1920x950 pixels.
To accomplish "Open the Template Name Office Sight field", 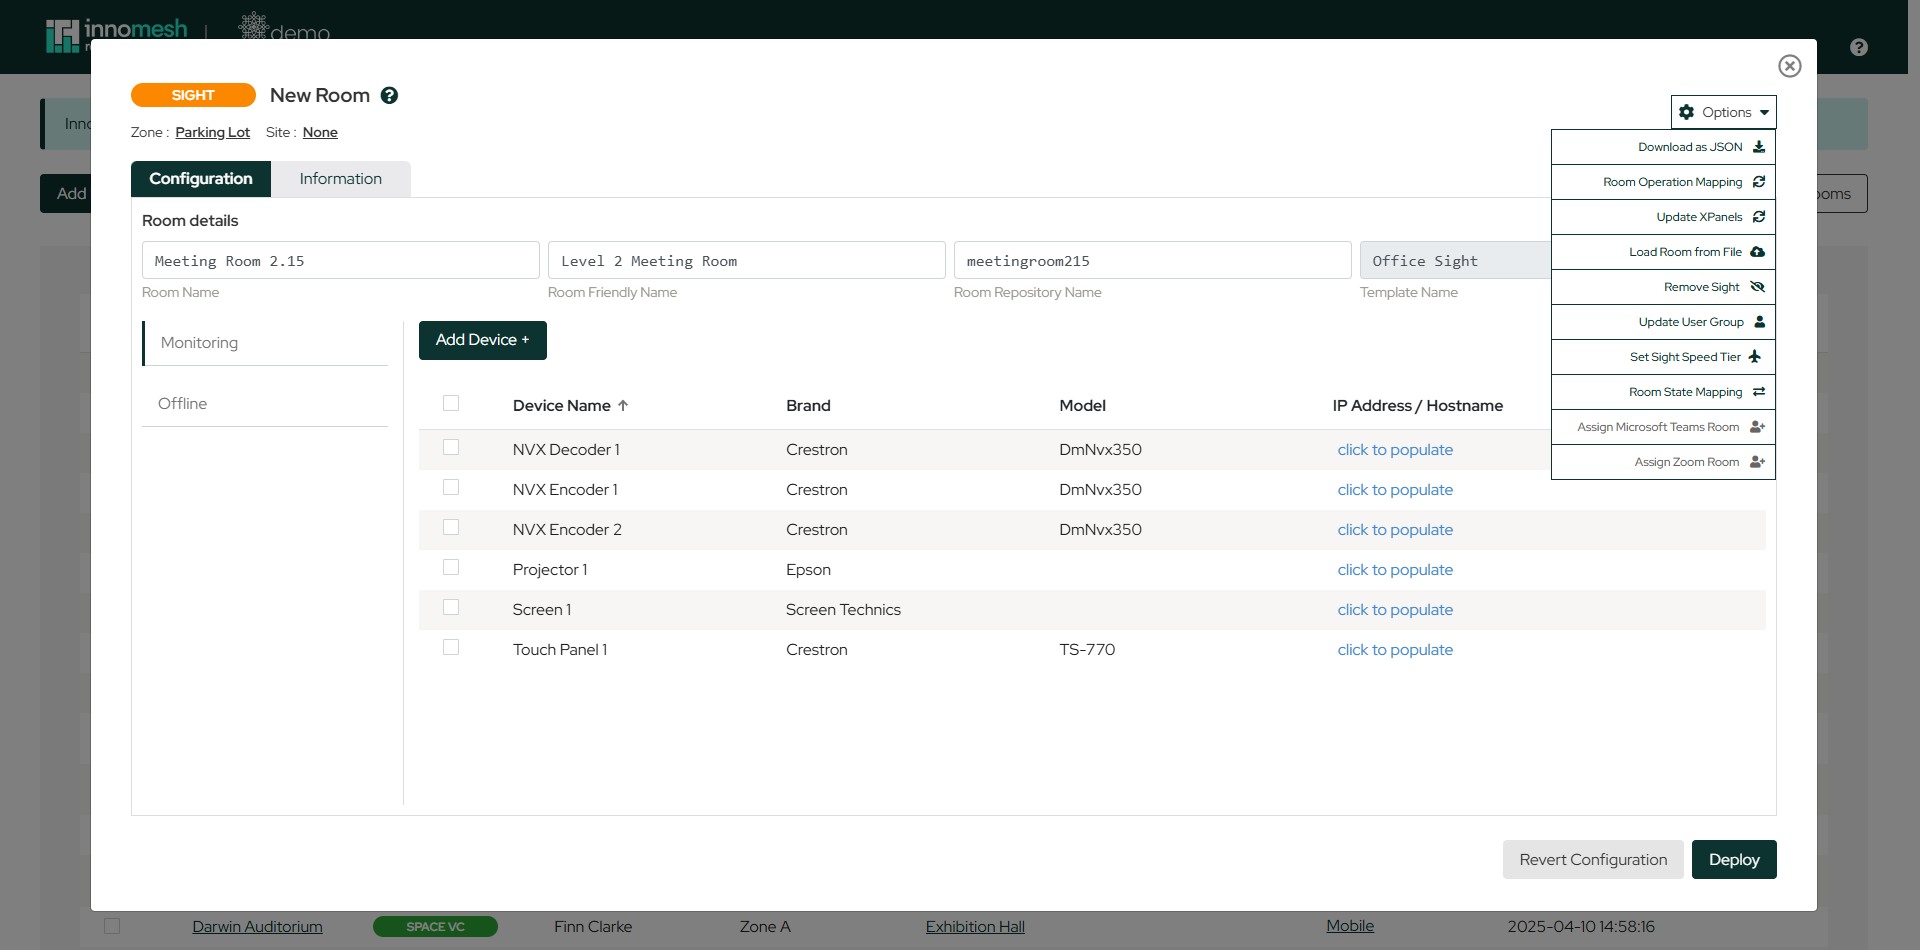I will coord(1455,260).
